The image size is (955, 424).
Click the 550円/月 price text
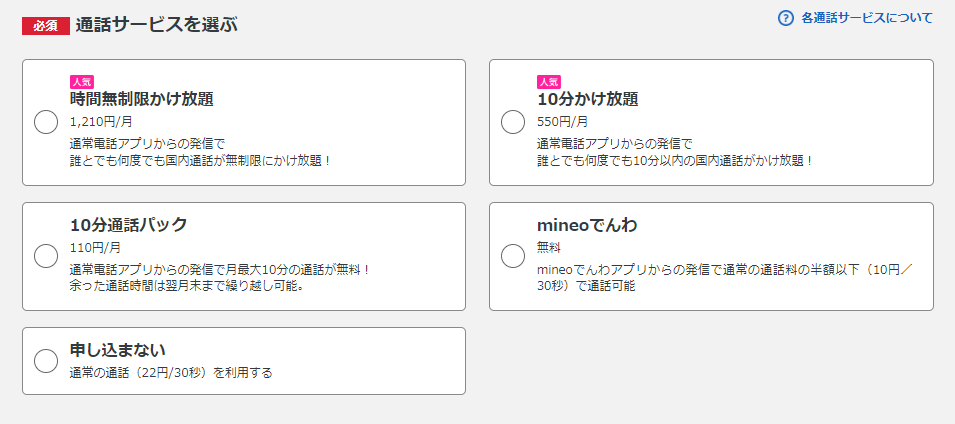[x=562, y=122]
